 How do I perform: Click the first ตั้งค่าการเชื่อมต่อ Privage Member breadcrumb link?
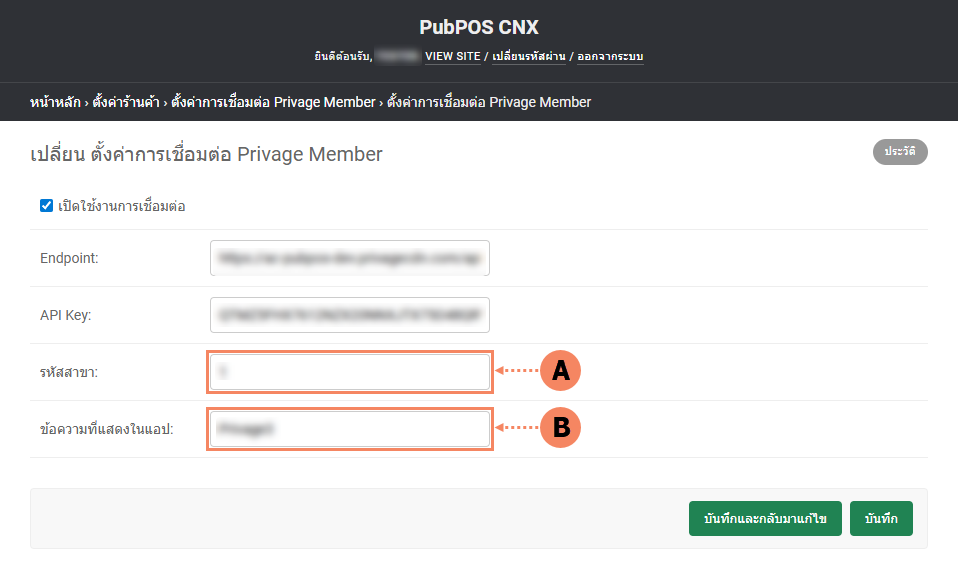point(273,102)
